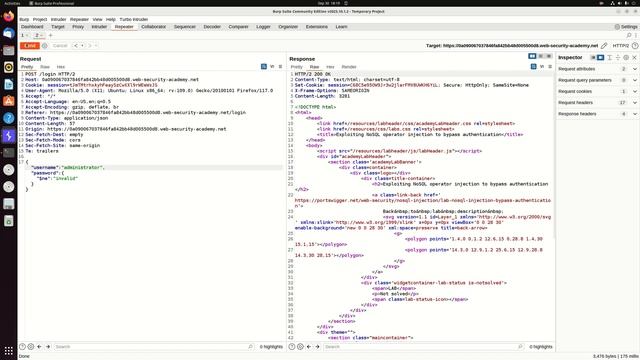Open the Proxy tab

[78, 27]
